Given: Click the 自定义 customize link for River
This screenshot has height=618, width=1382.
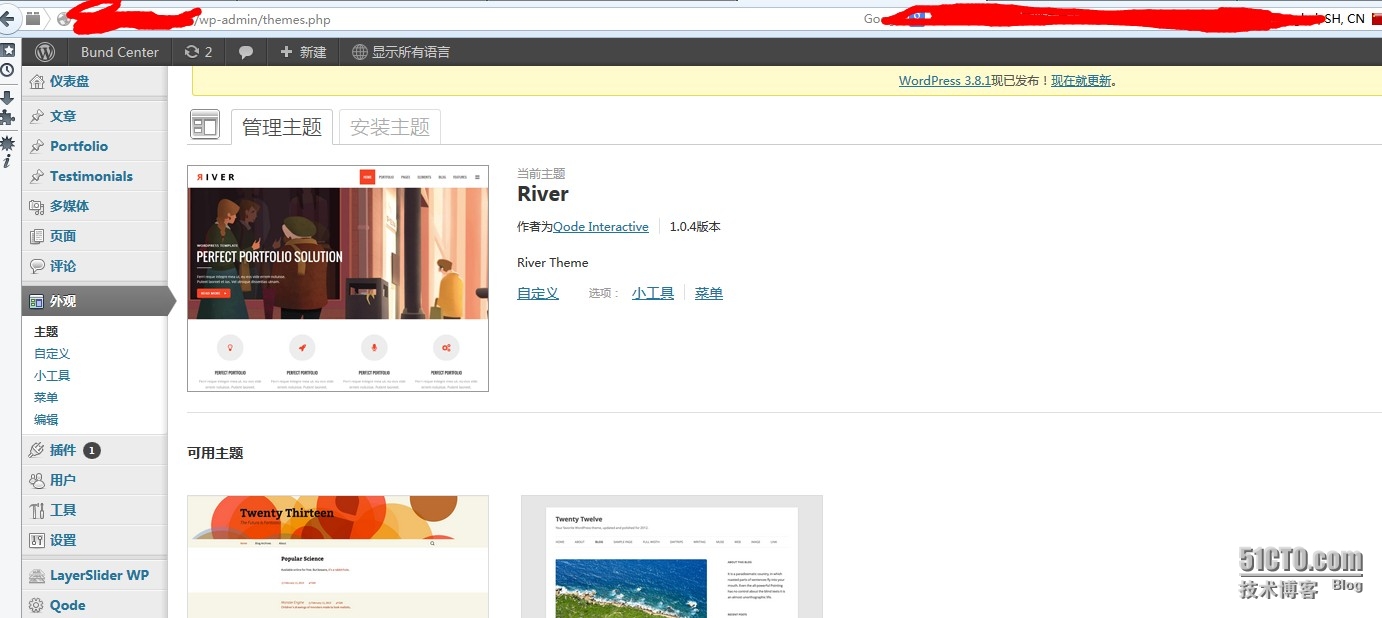Looking at the screenshot, I should [538, 293].
